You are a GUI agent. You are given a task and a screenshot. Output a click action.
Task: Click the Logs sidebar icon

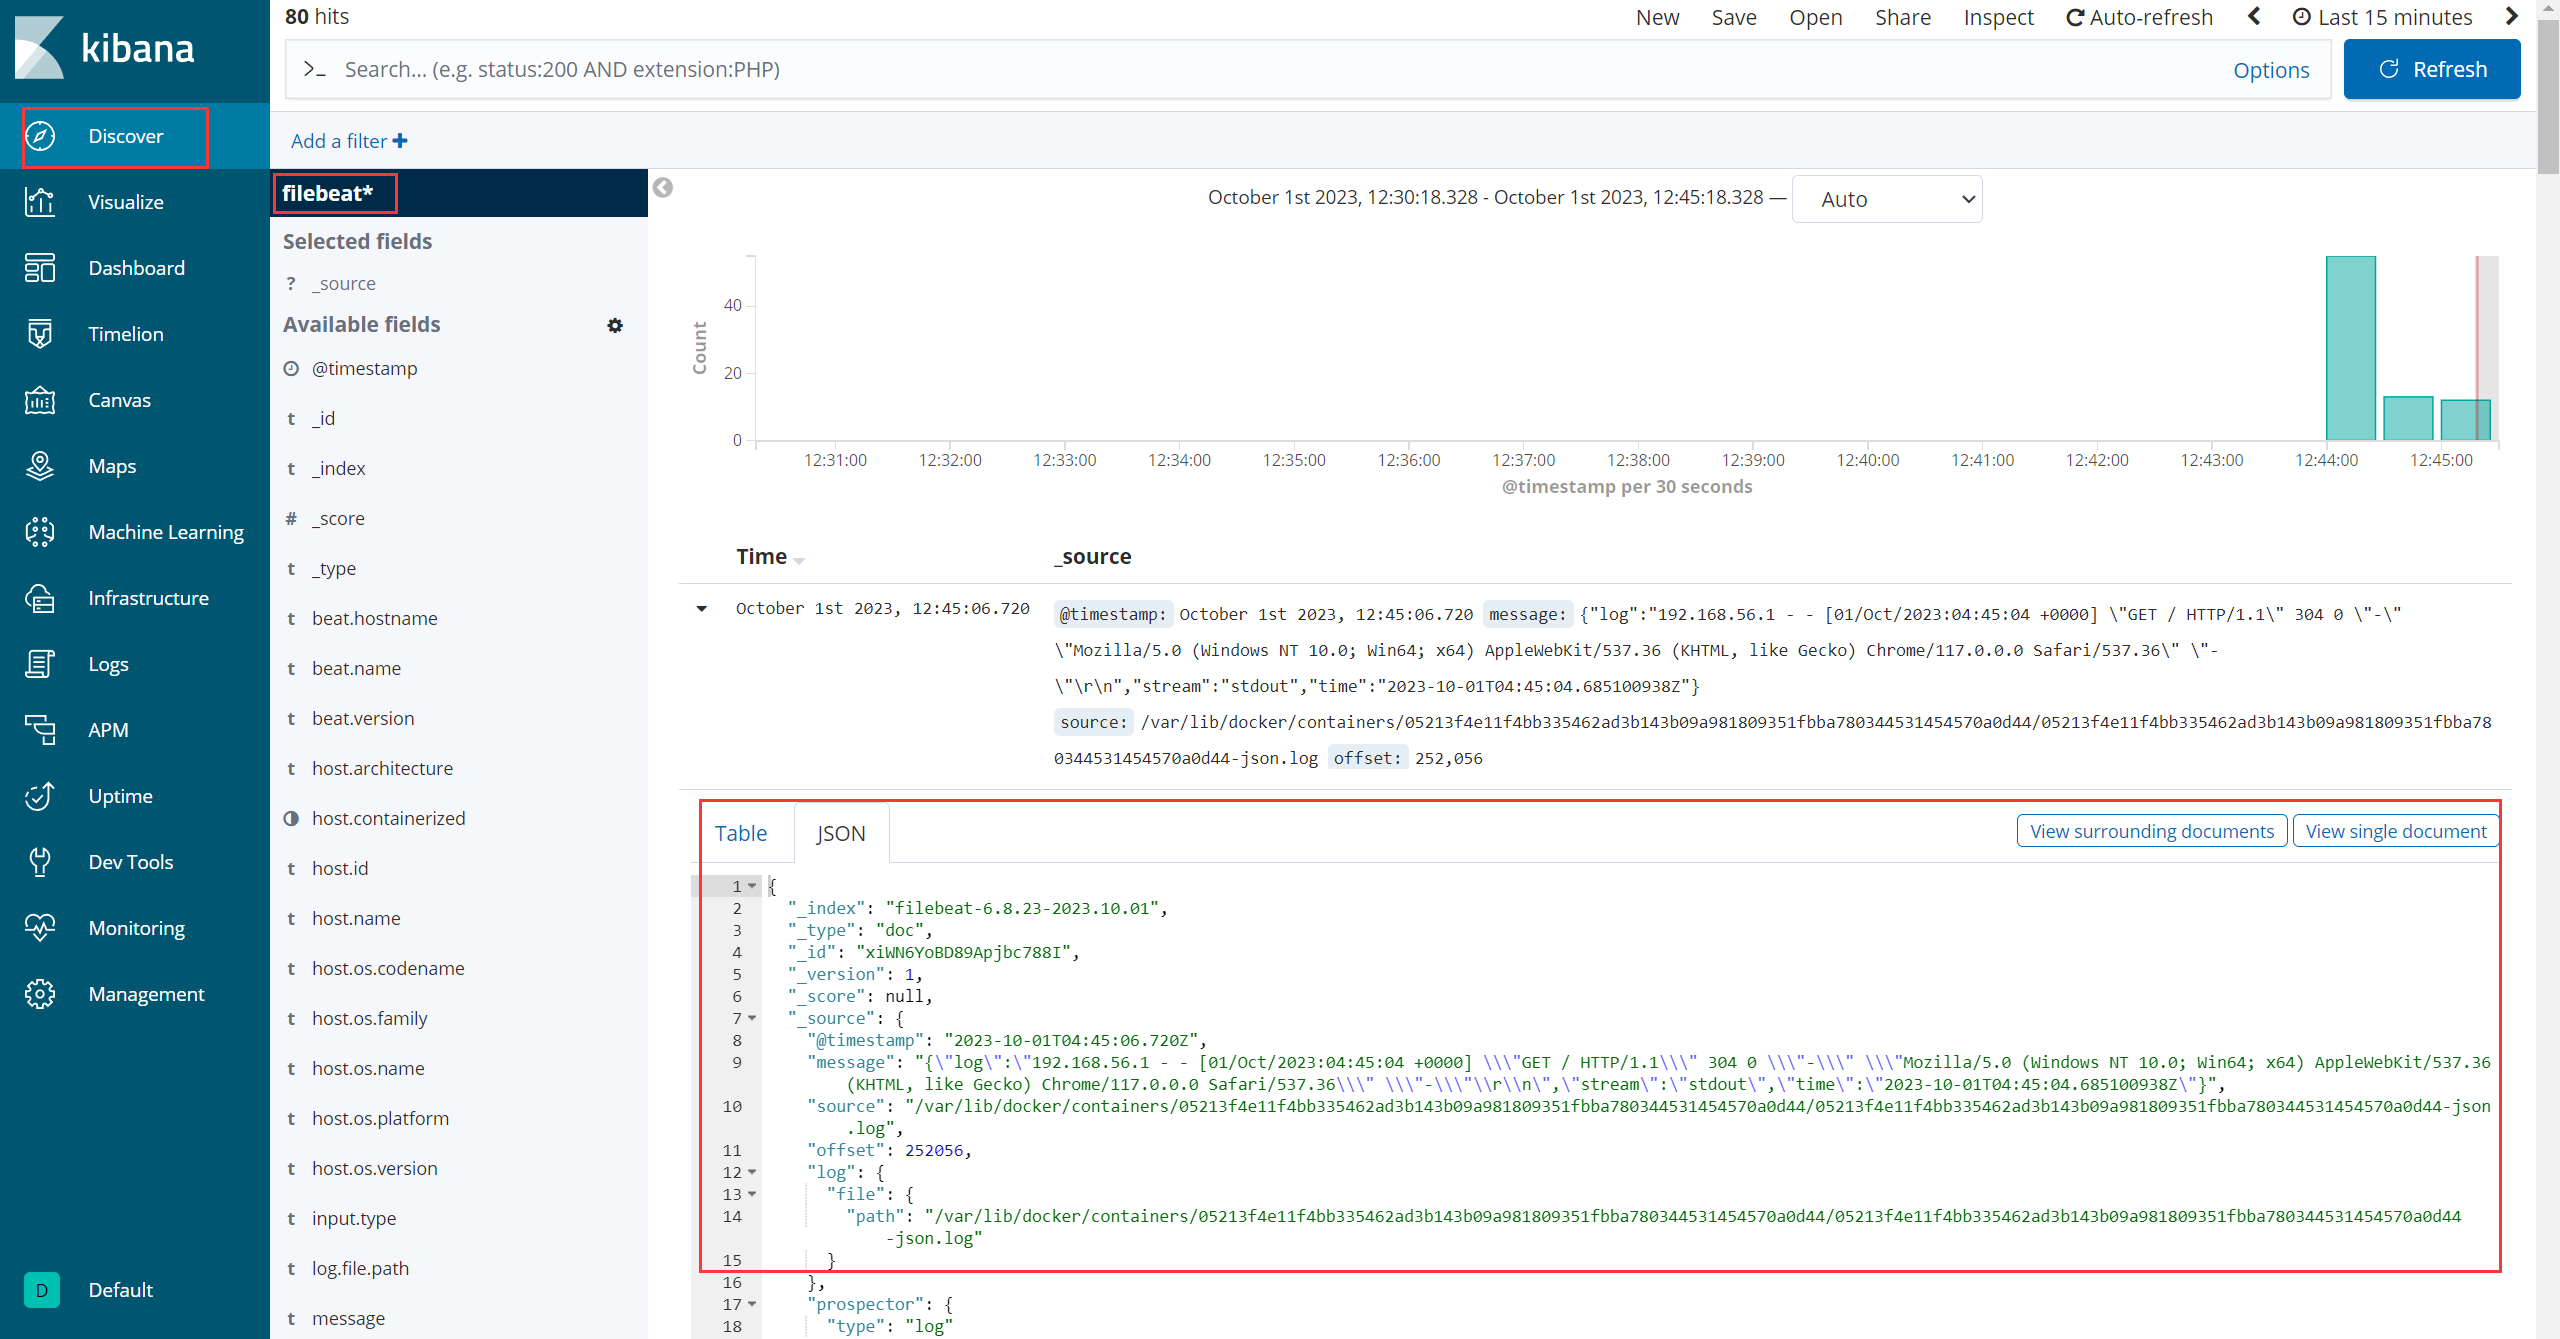tap(41, 664)
